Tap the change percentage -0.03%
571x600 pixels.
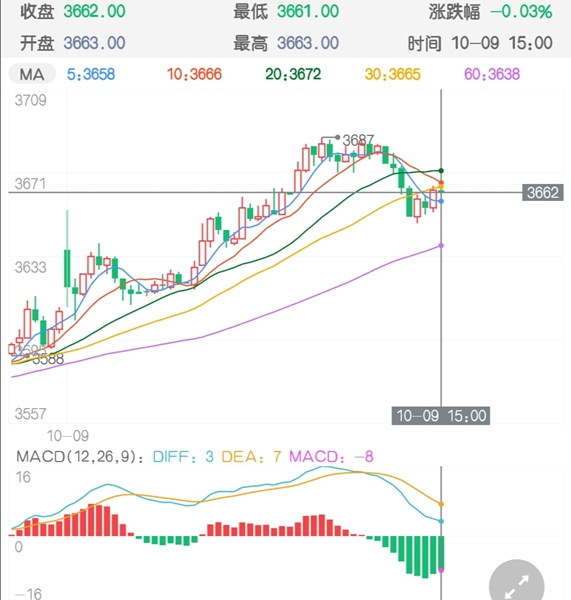521,11
